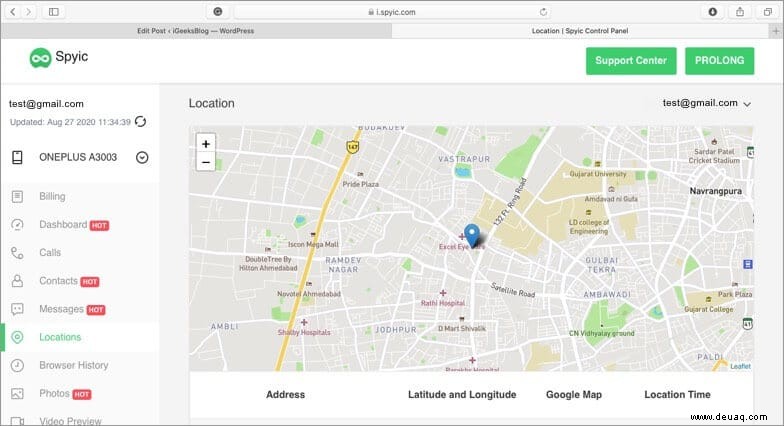Go forward with Safari forward arrow
This screenshot has height=426, width=784.
(x=28, y=12)
